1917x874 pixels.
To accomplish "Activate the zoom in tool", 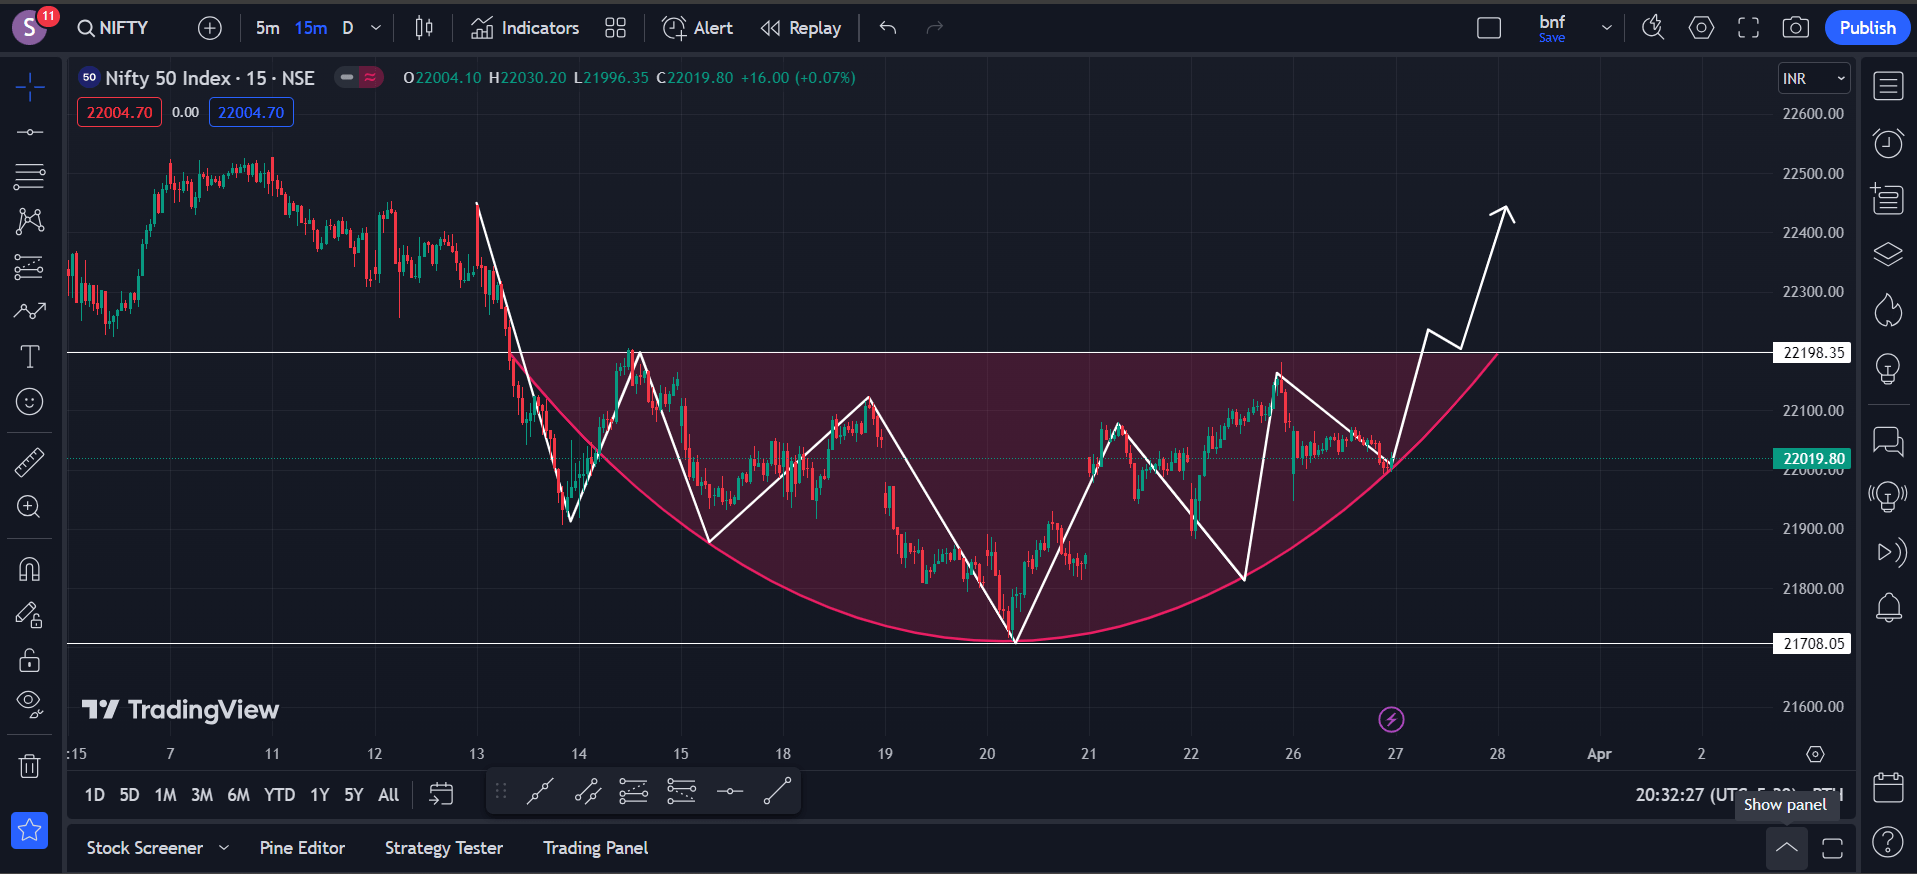I will (30, 507).
